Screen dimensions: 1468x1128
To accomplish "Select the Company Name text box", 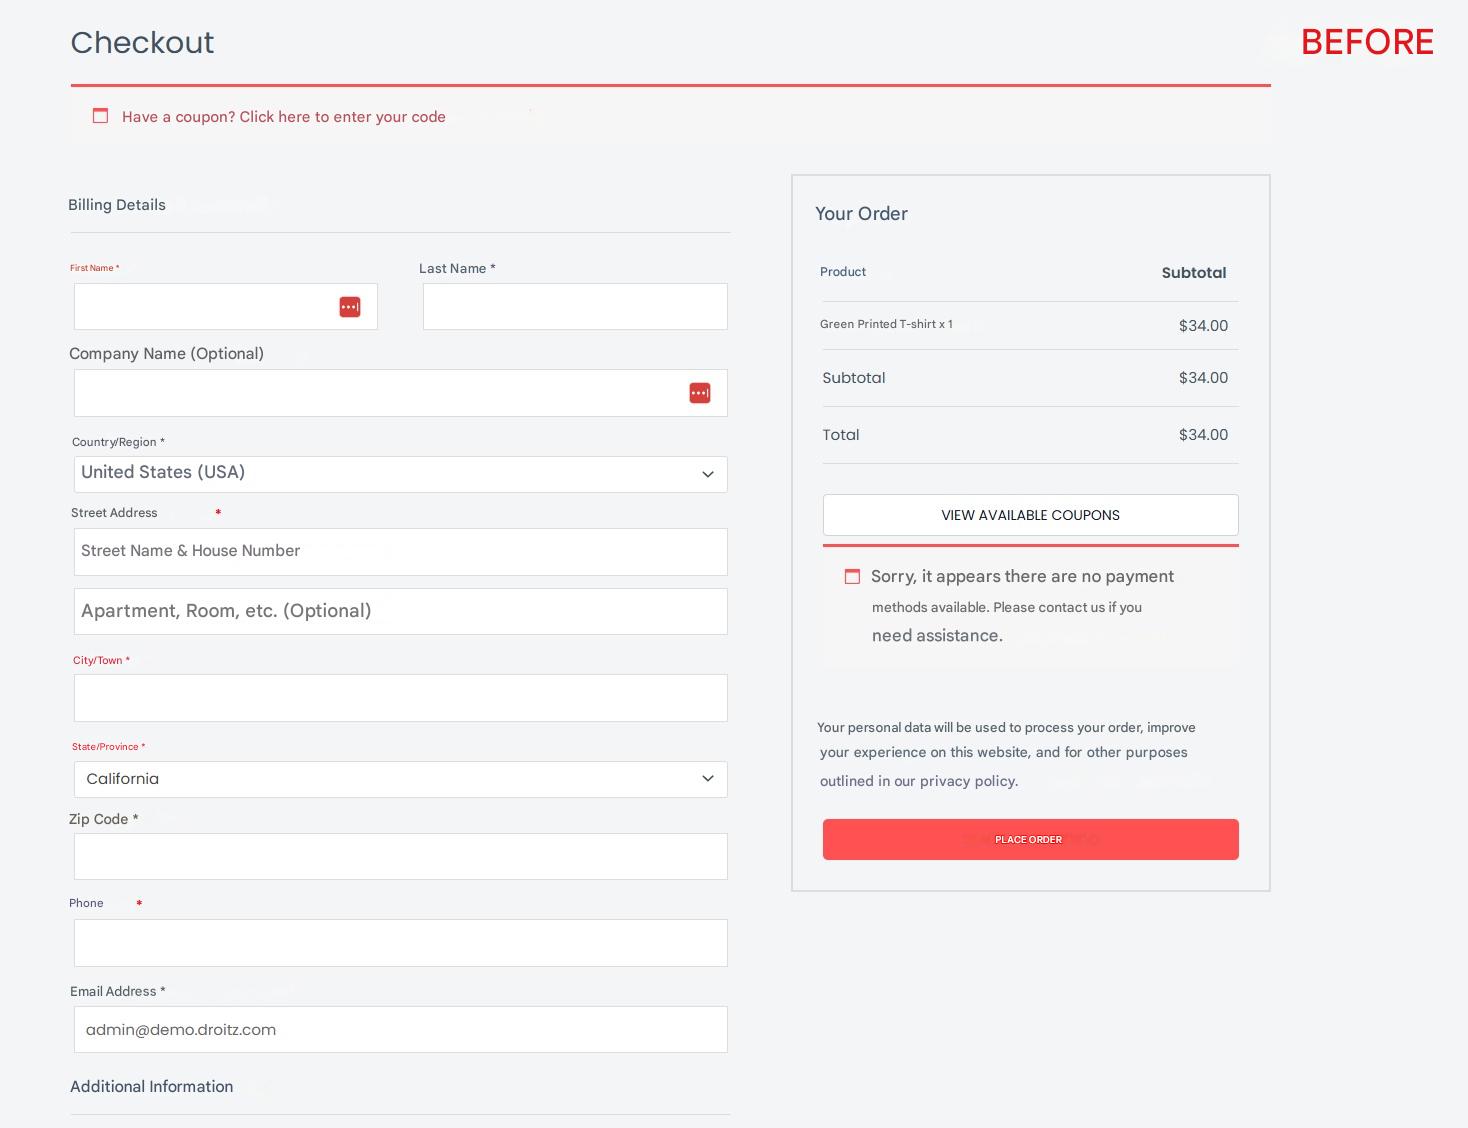I will pyautogui.click(x=380, y=393).
